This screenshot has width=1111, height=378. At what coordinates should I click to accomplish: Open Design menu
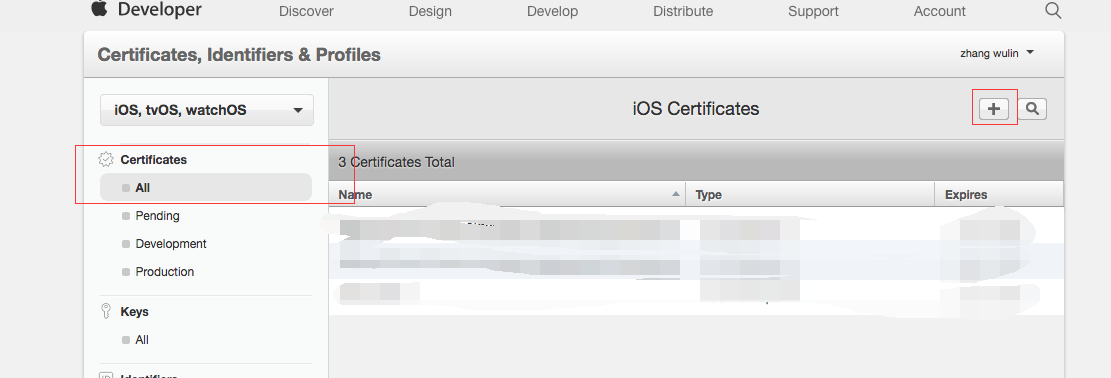431,11
